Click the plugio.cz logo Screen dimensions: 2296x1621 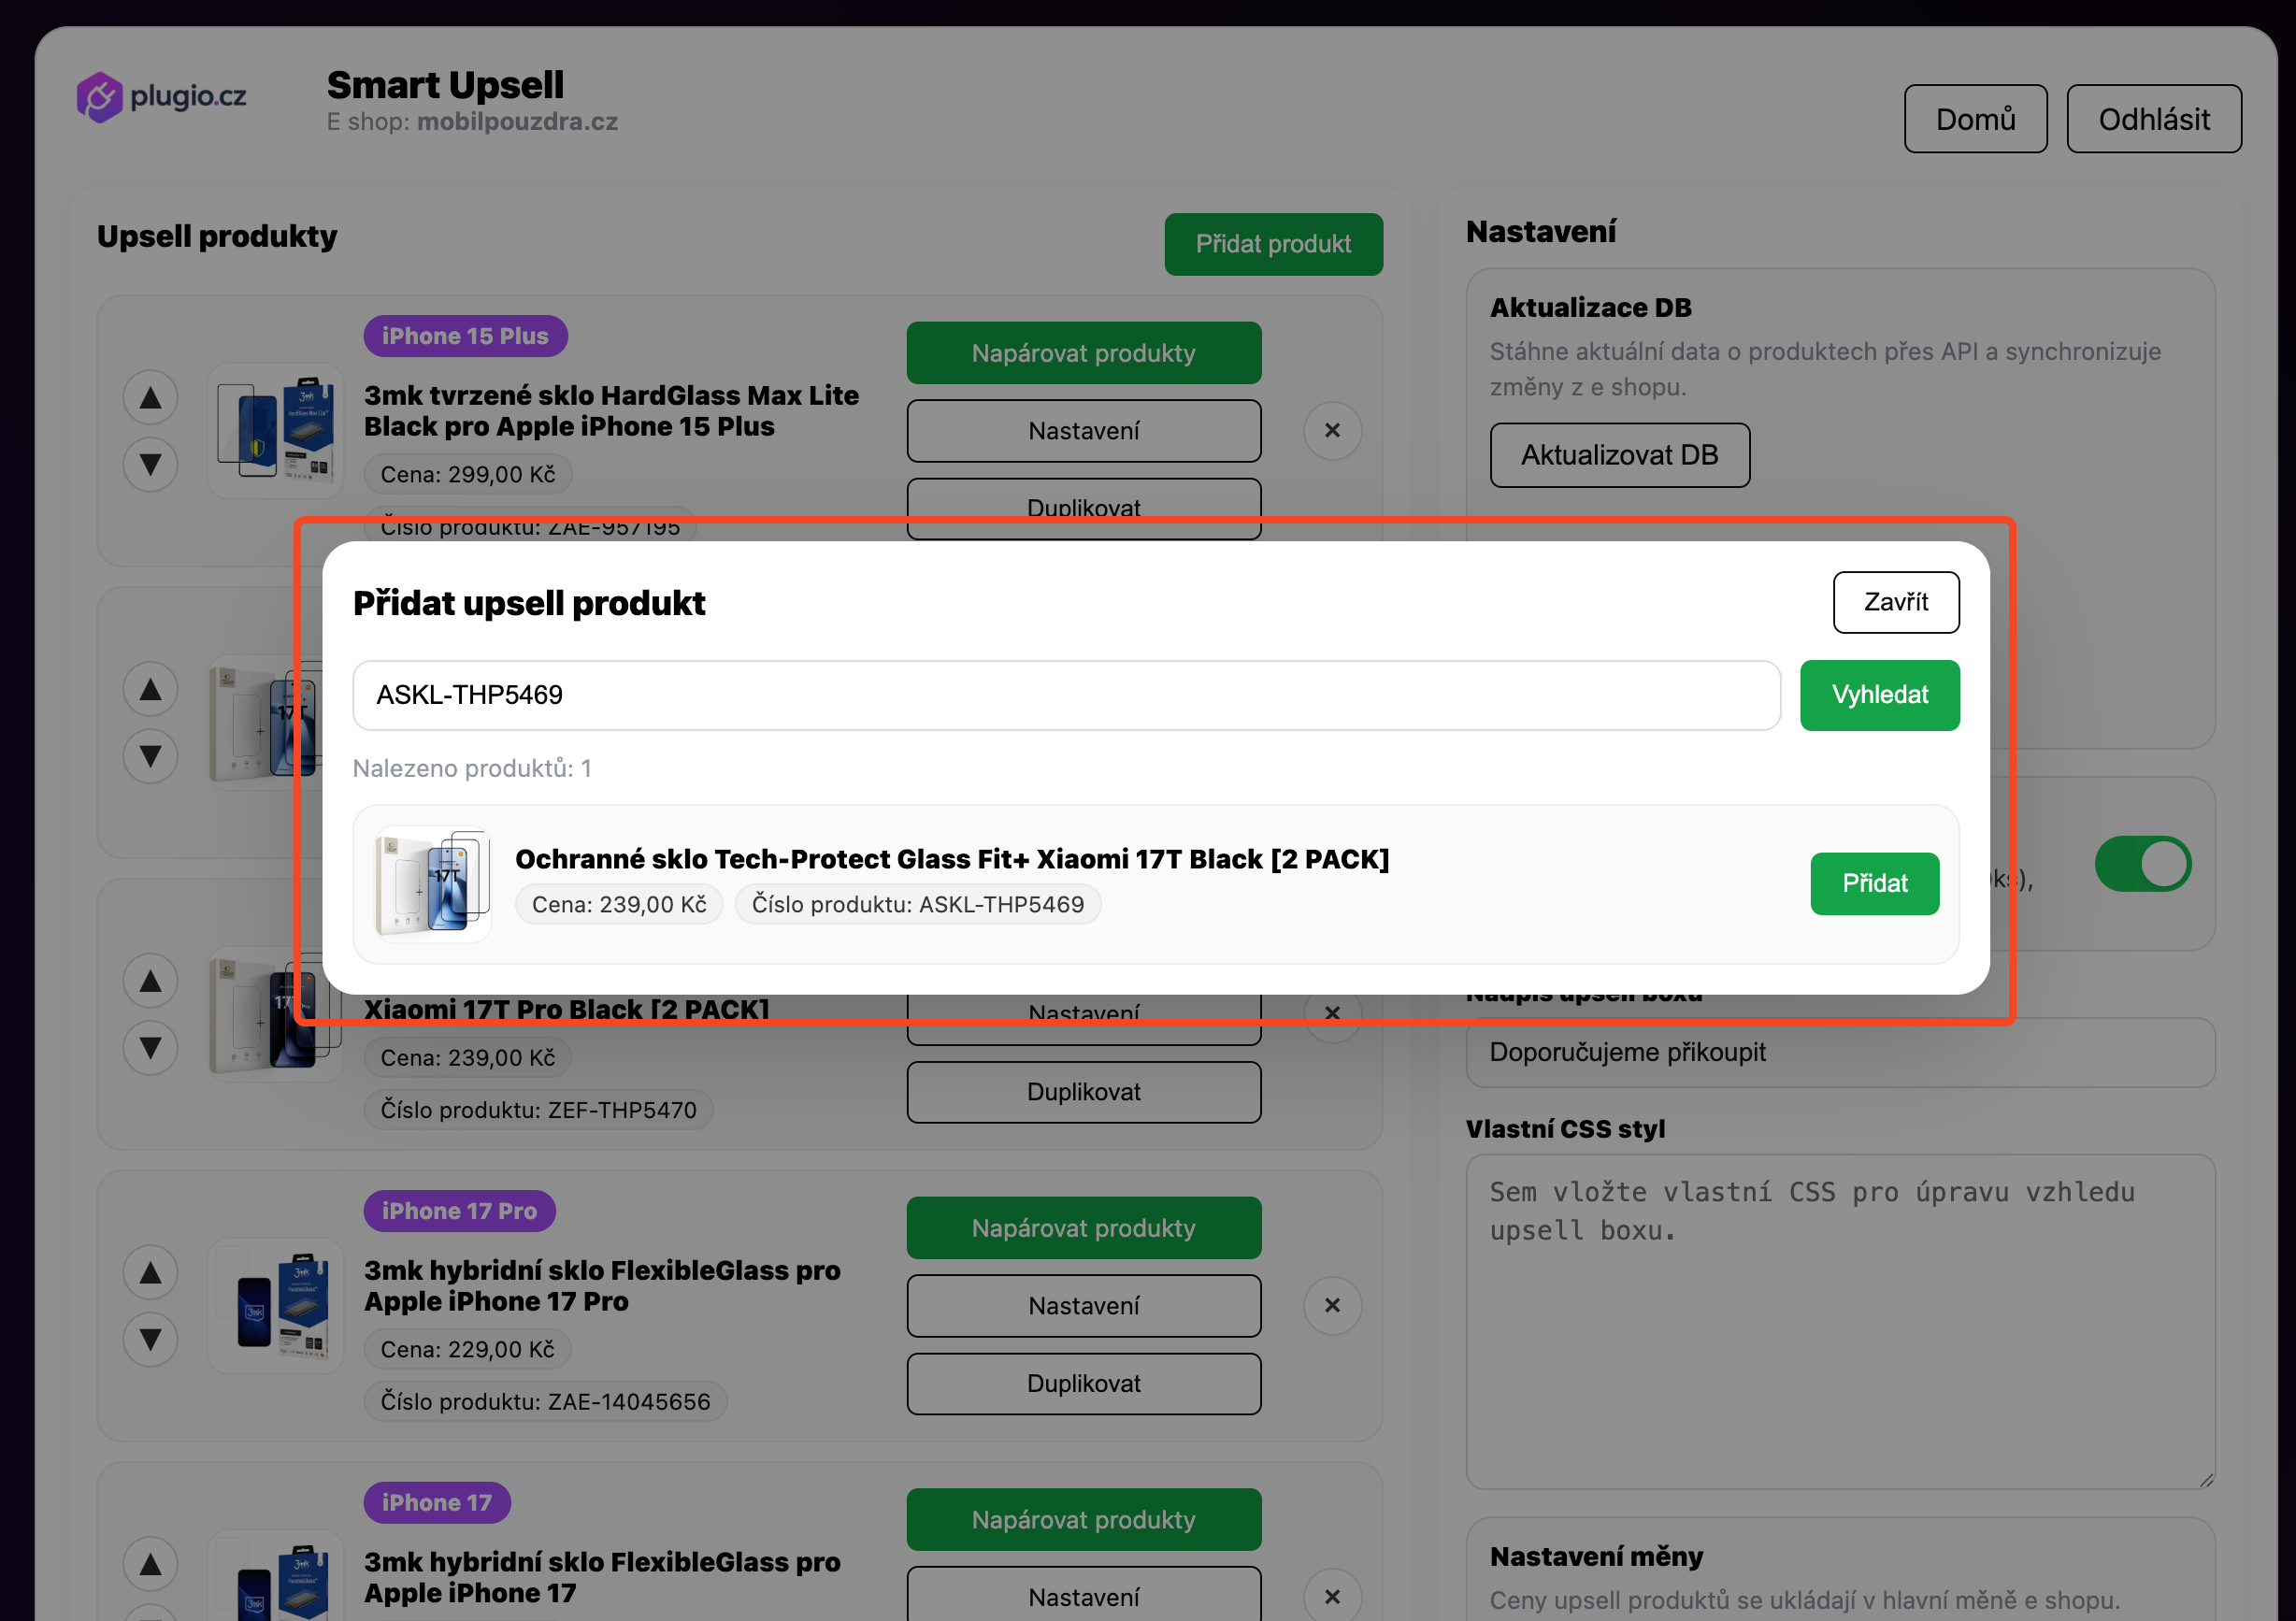pyautogui.click(x=161, y=97)
